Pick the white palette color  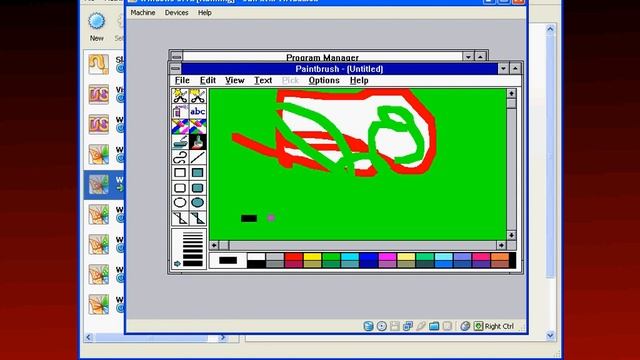click(x=256, y=257)
